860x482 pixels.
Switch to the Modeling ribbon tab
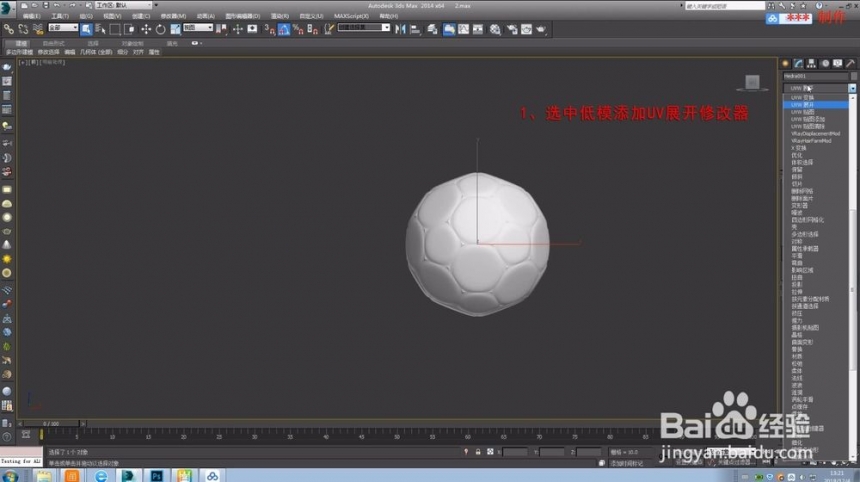pos(21,43)
